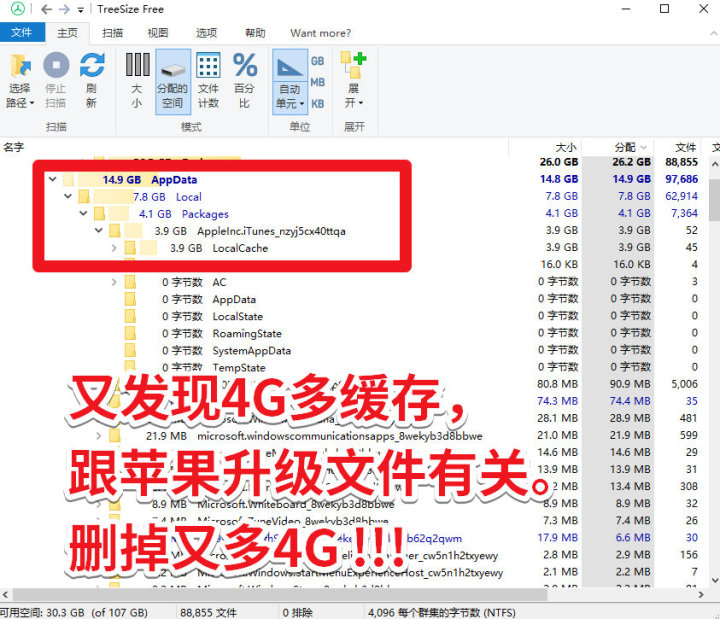The width and height of the screenshot is (720, 619).
Task: Sort by the Files (文件) column header
Action: coord(686,147)
